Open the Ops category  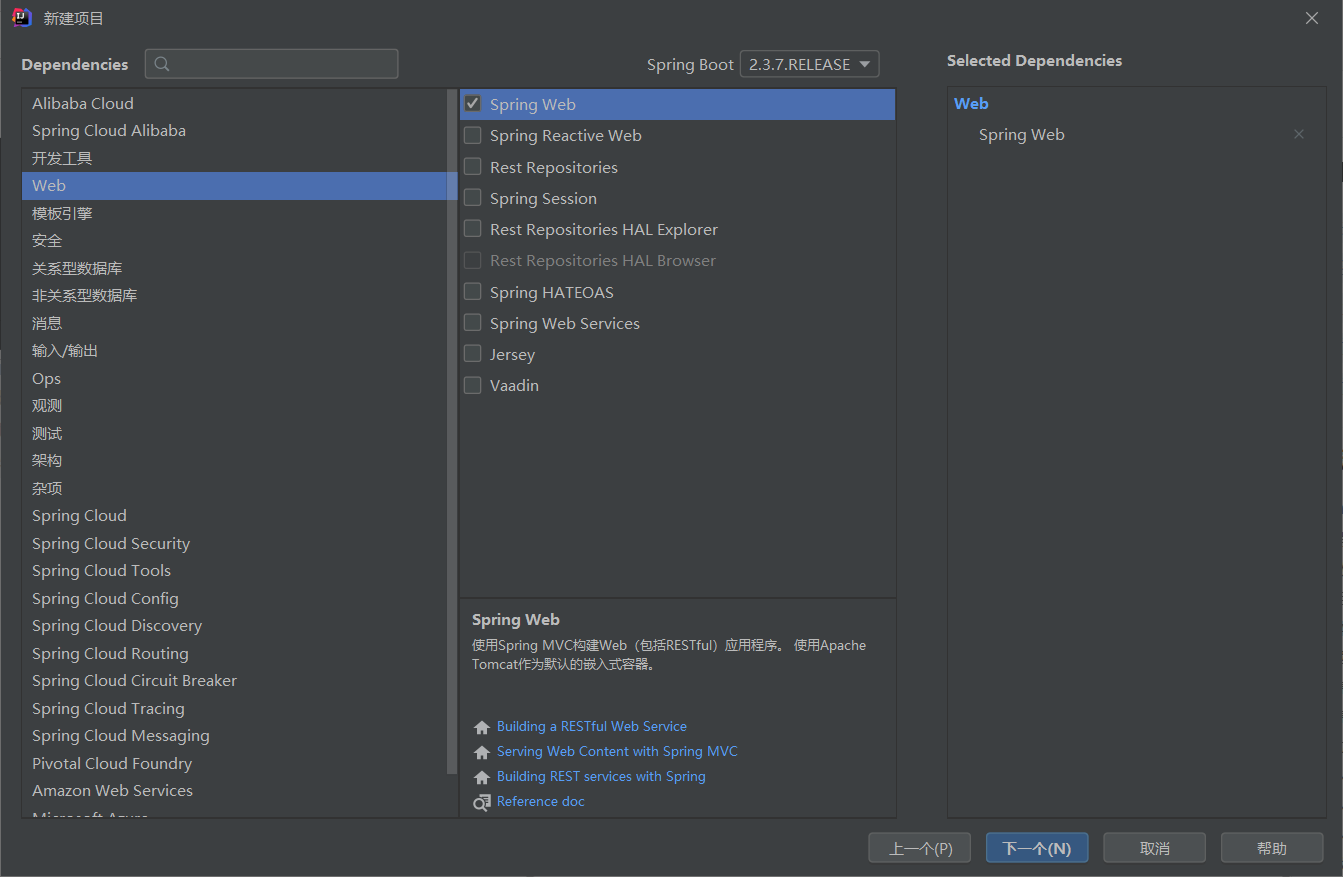point(234,378)
